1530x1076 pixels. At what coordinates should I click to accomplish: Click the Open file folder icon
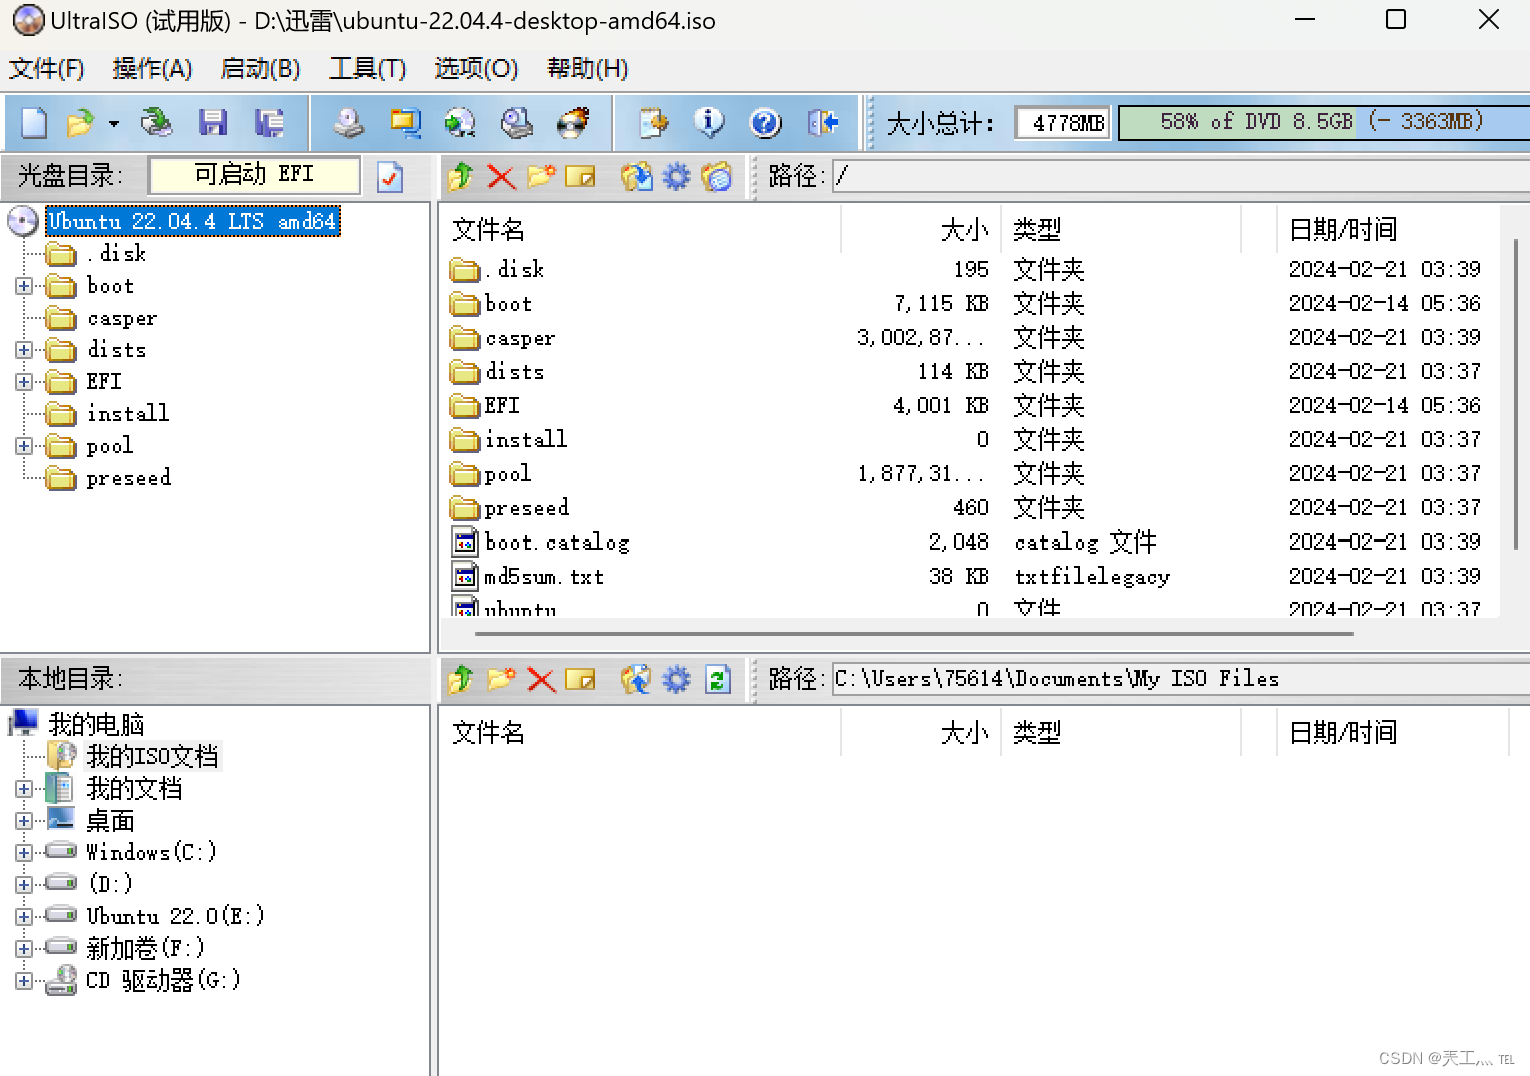tap(80, 123)
